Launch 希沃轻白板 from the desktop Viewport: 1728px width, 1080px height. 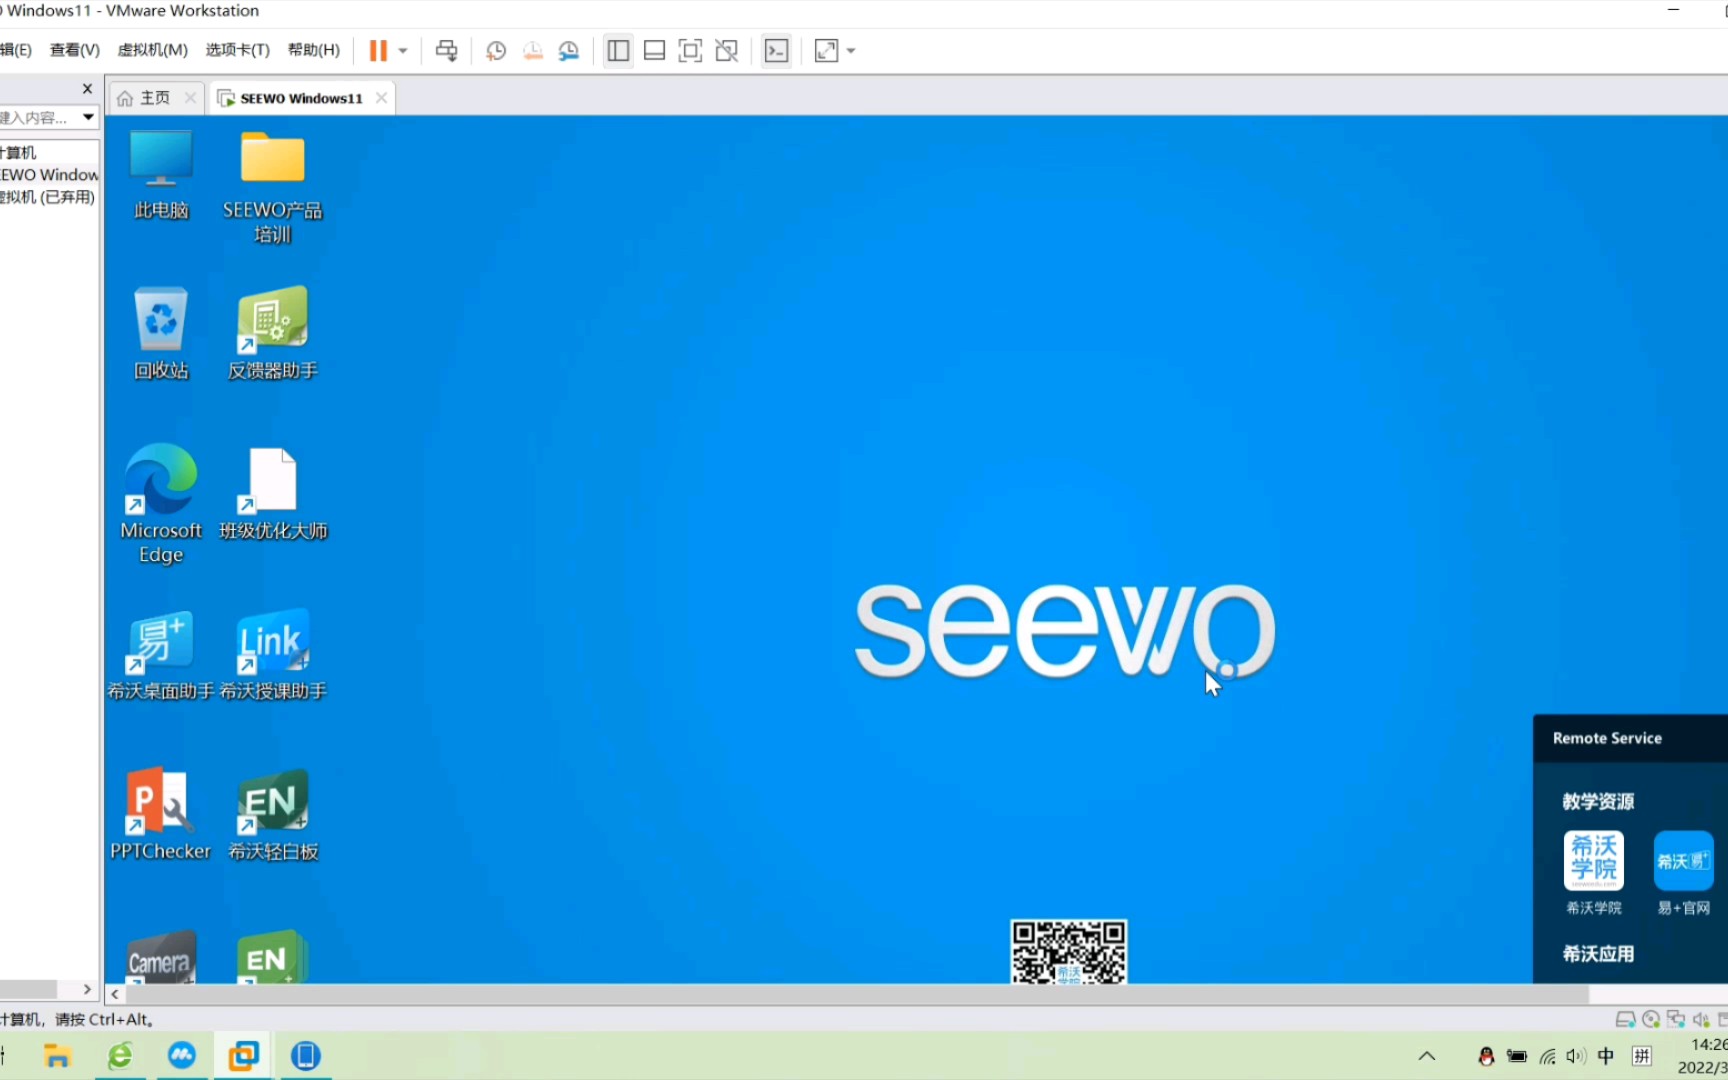[272, 810]
